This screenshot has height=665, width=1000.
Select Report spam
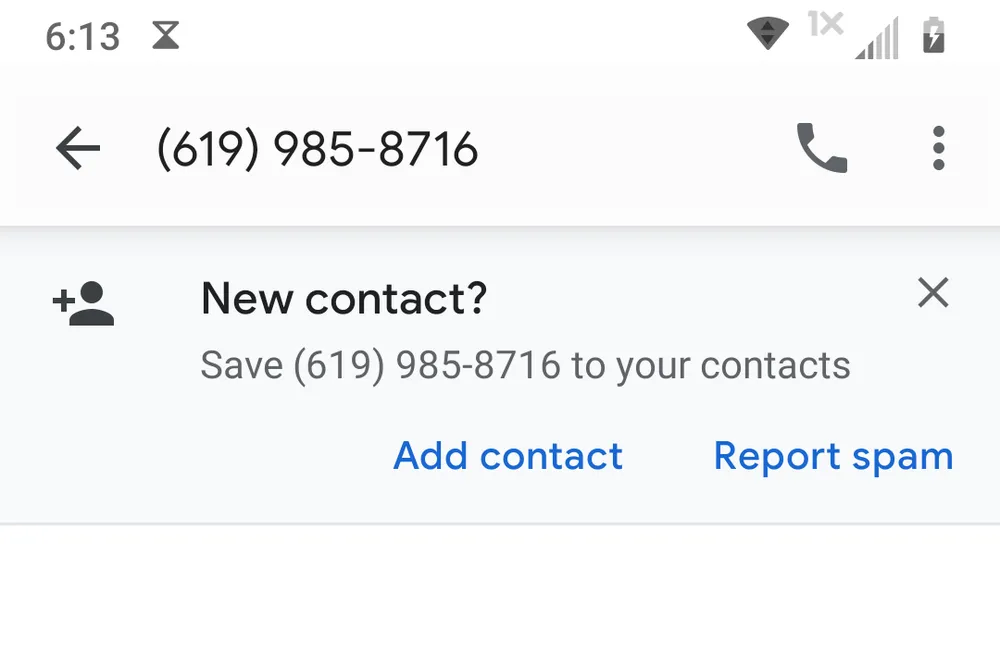tap(833, 456)
